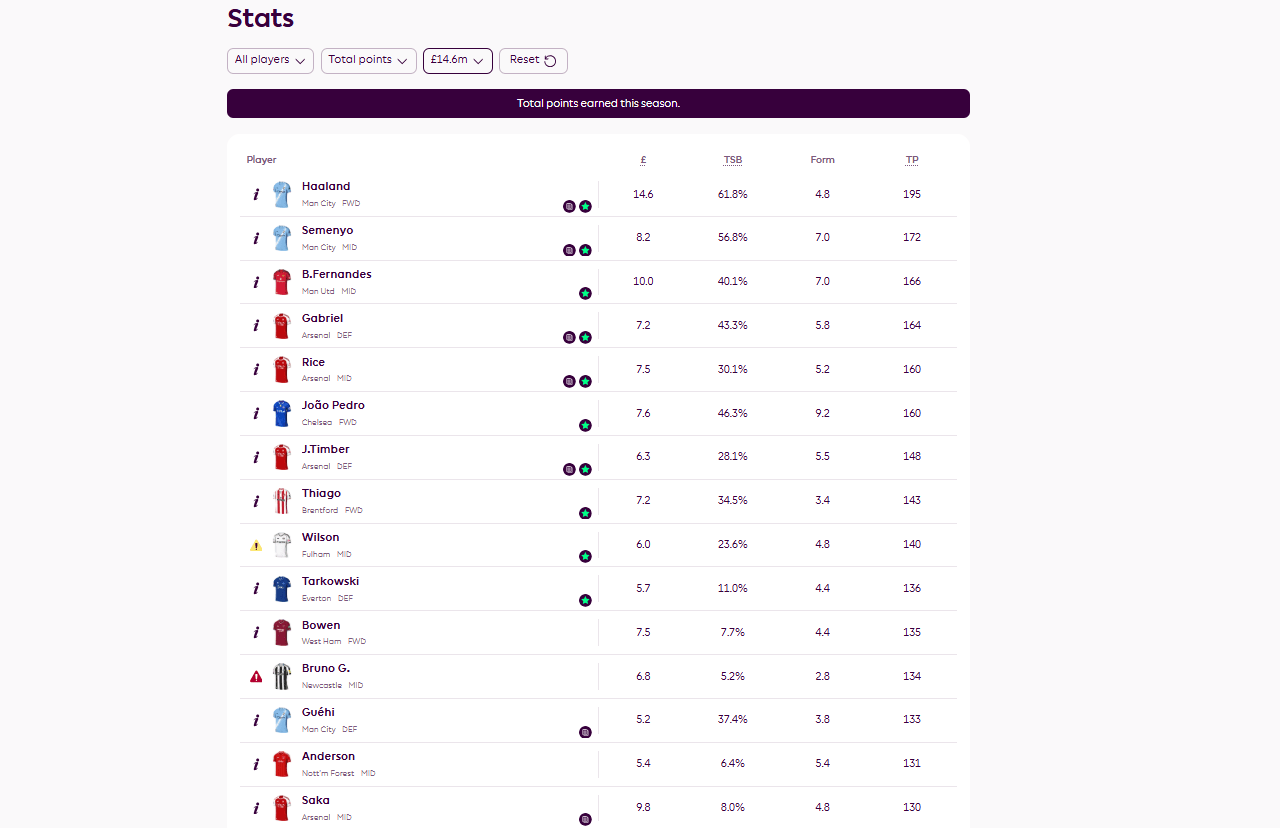
Task: Open Gabriel's player name link
Action: [x=322, y=318]
